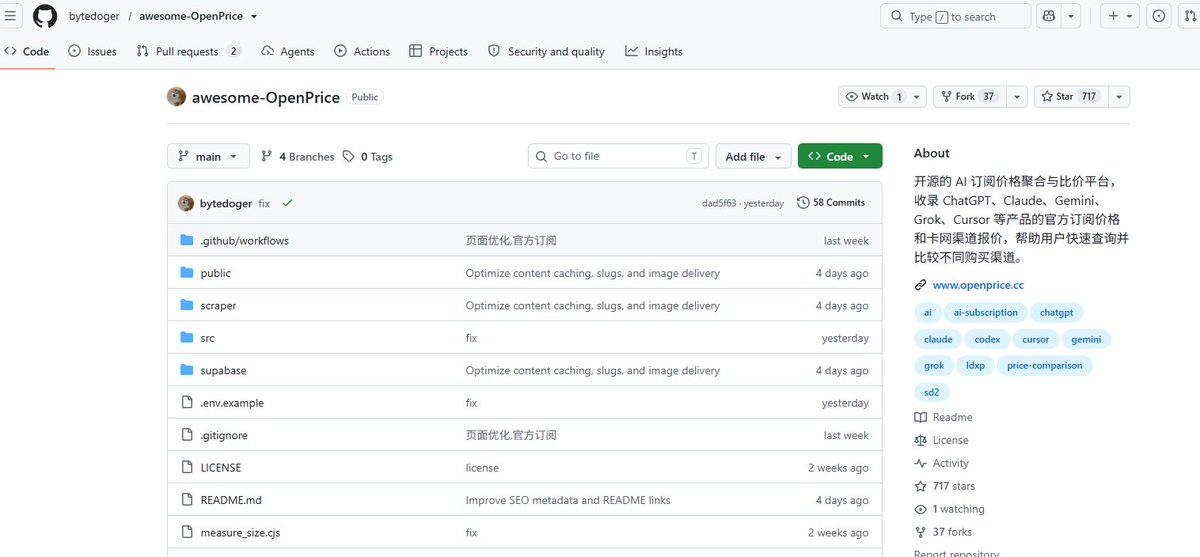Switch to the Pull requests tab
The image size is (1200, 557).
click(x=189, y=52)
